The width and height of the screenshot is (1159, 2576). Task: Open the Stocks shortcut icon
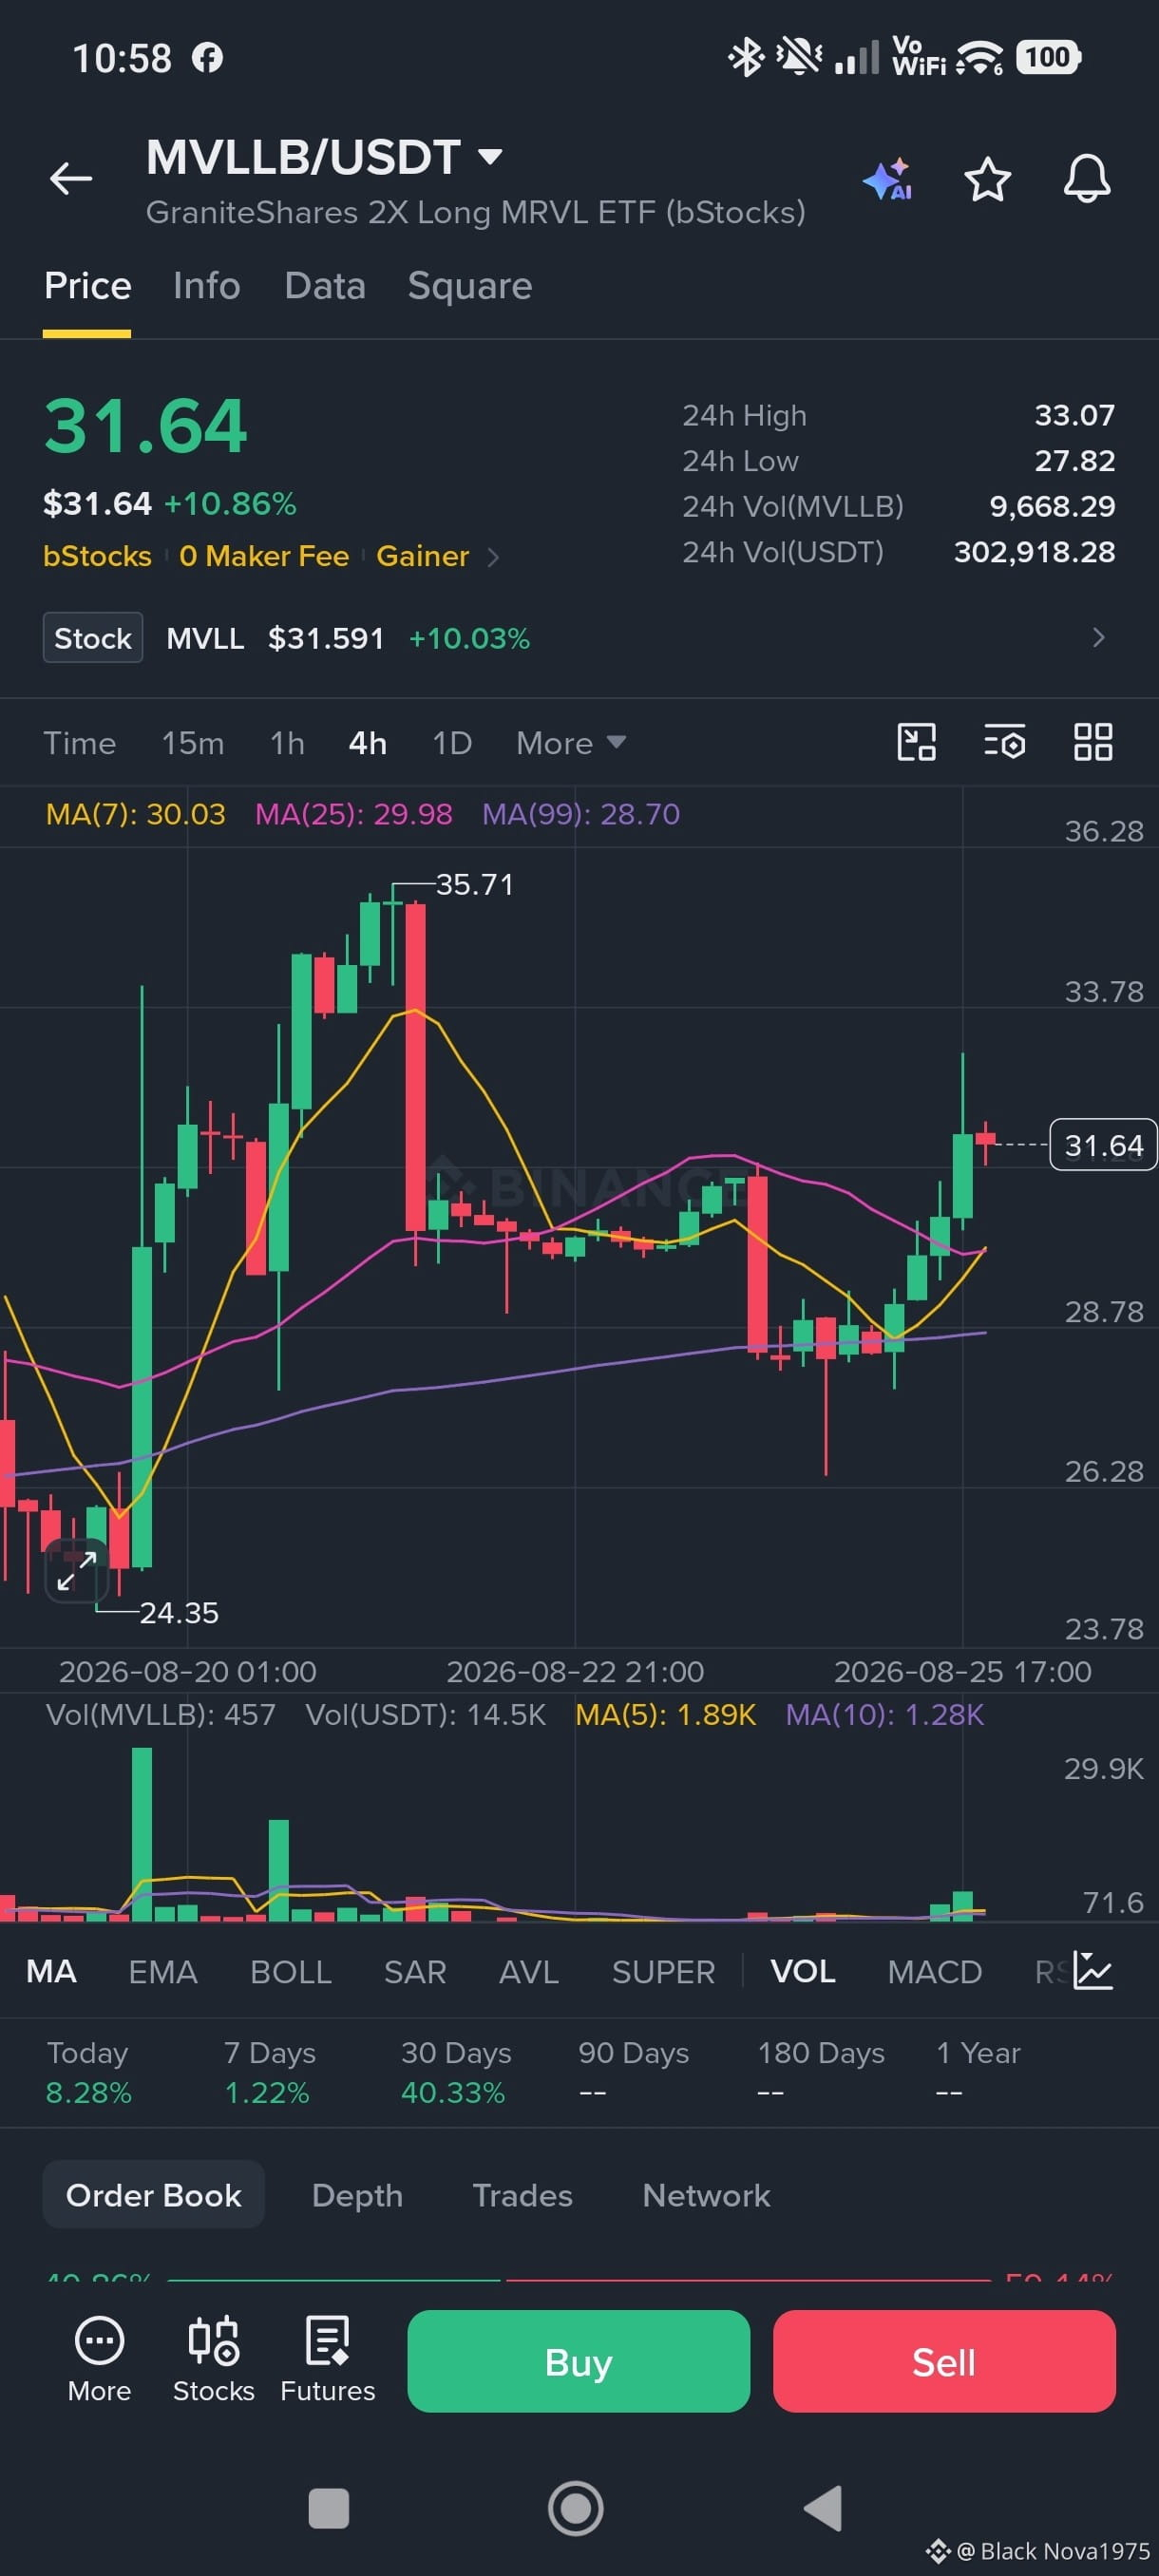pos(213,2359)
